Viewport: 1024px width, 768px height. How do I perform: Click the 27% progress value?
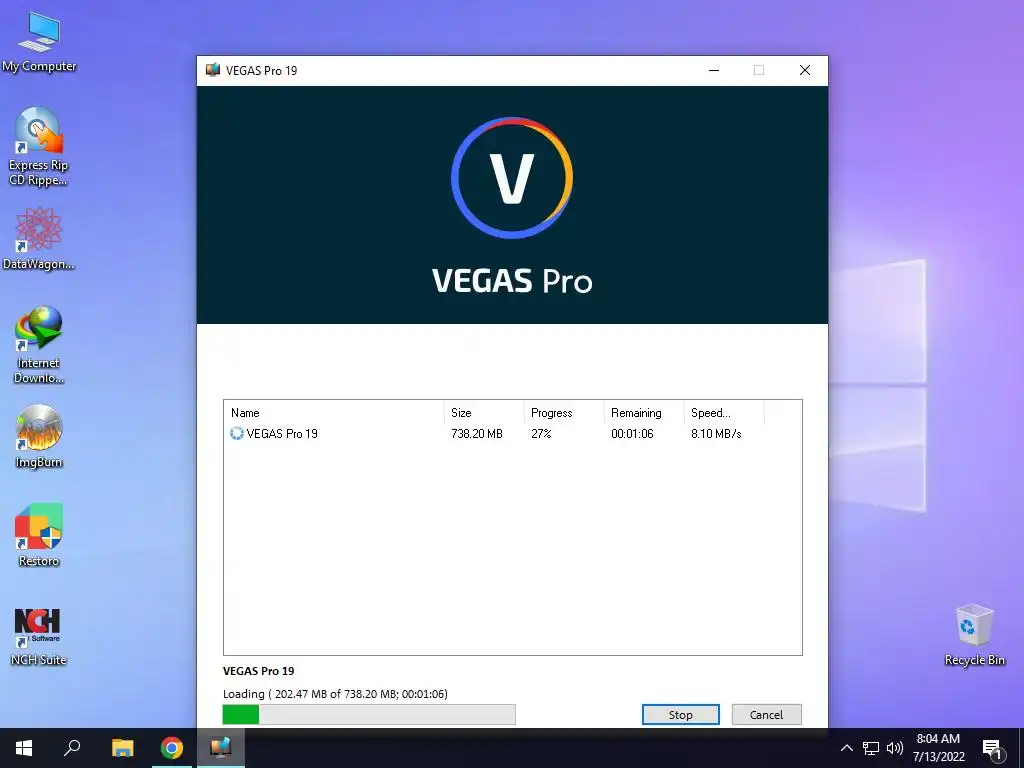(x=541, y=434)
